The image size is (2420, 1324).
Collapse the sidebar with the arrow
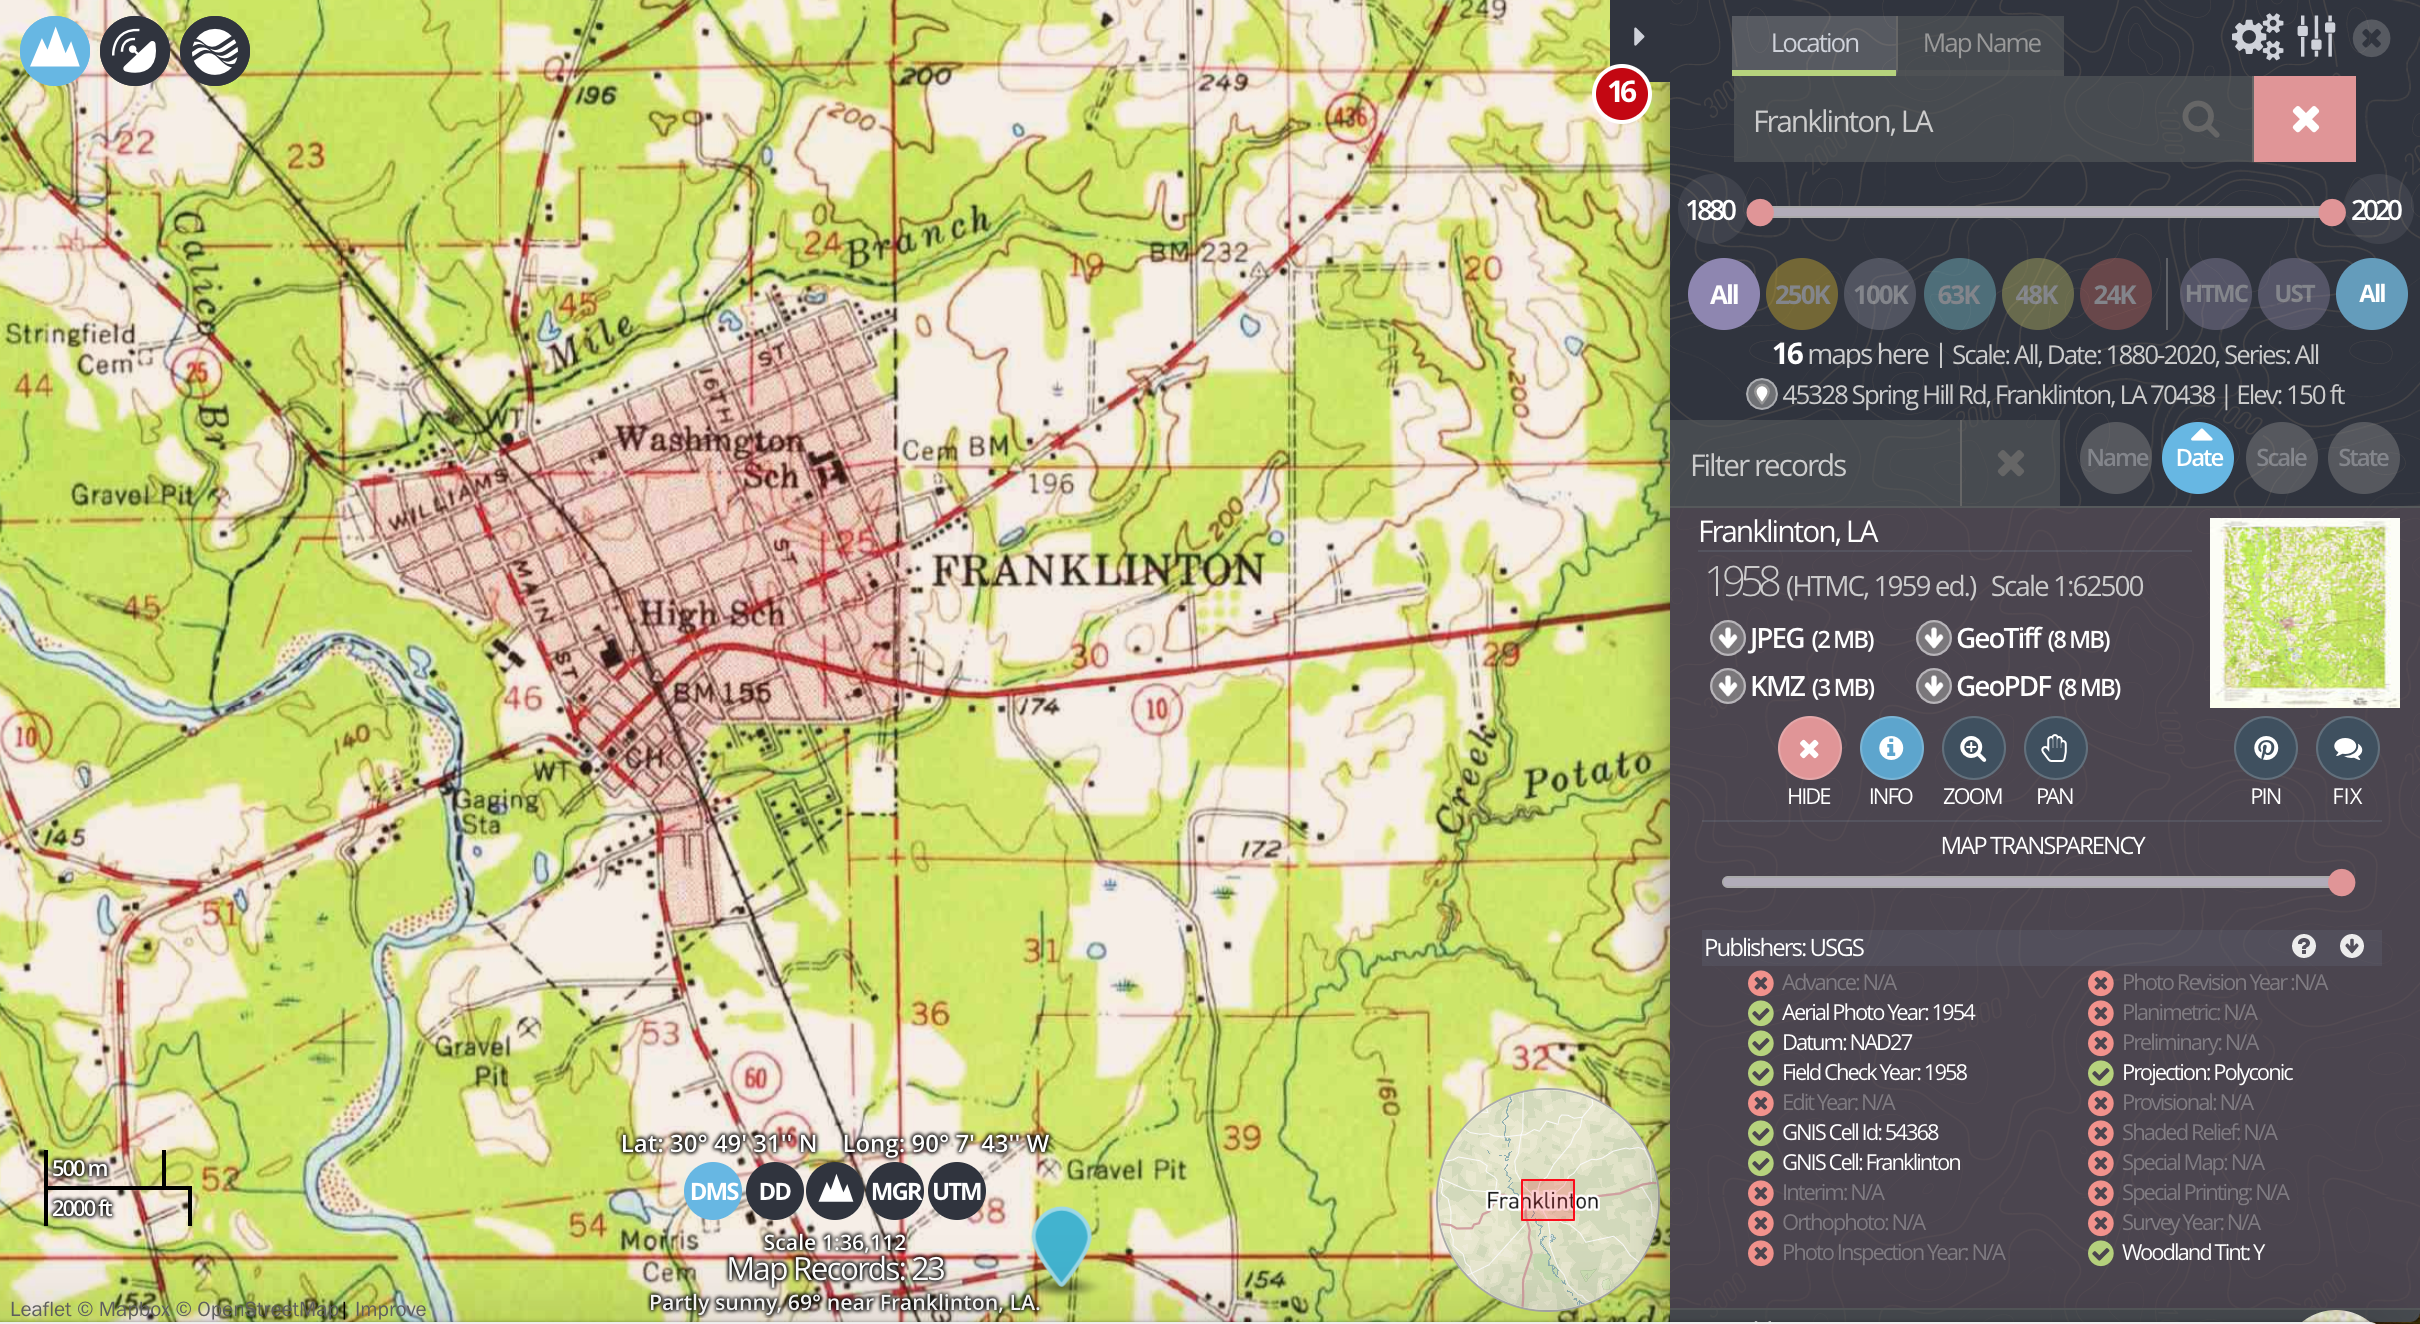[1638, 36]
